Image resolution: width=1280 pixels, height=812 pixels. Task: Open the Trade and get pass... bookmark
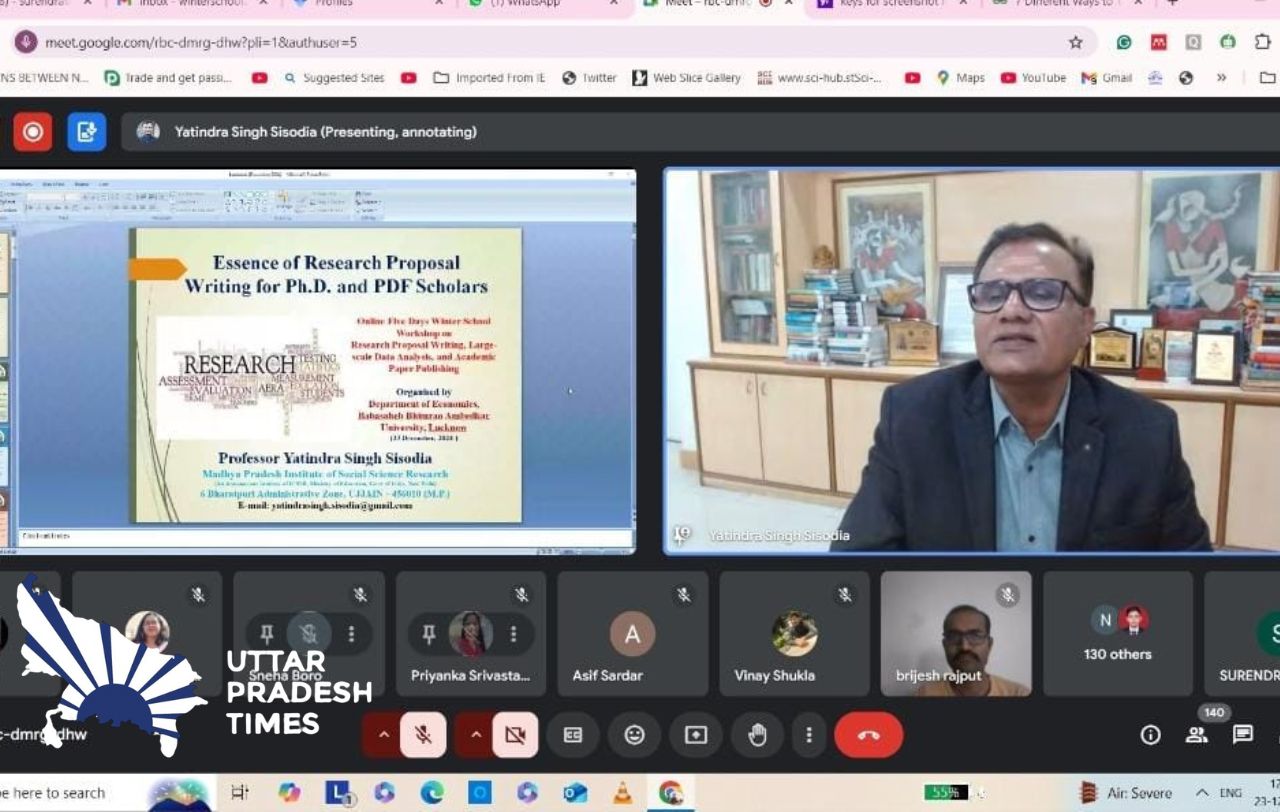[x=167, y=78]
